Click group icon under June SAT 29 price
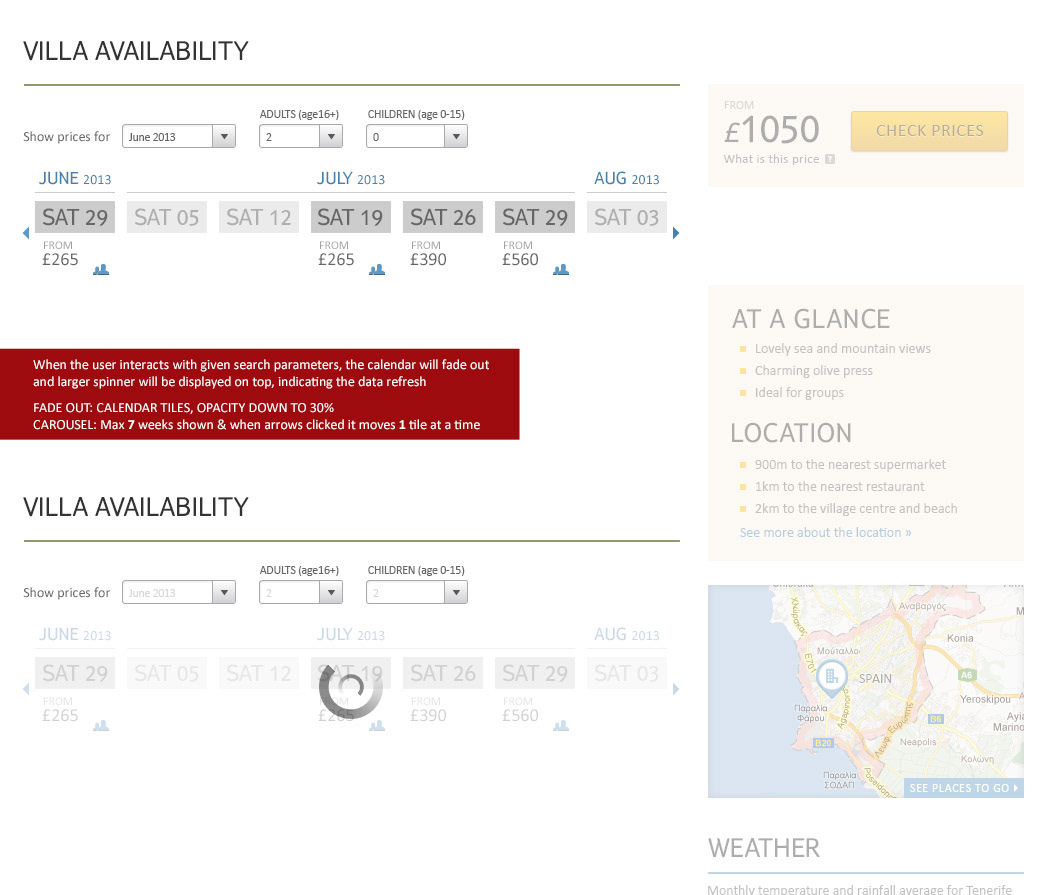This screenshot has height=895, width=1048. [101, 269]
